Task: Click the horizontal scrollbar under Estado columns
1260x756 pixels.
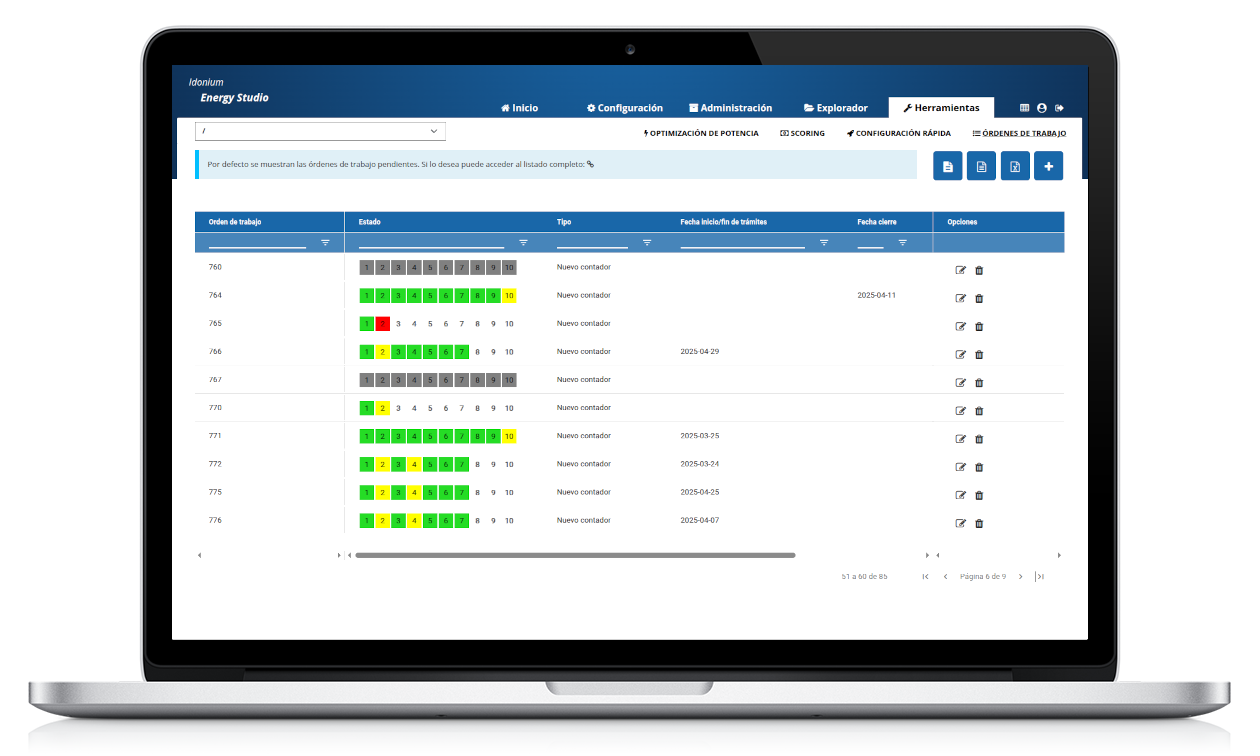Action: point(575,555)
